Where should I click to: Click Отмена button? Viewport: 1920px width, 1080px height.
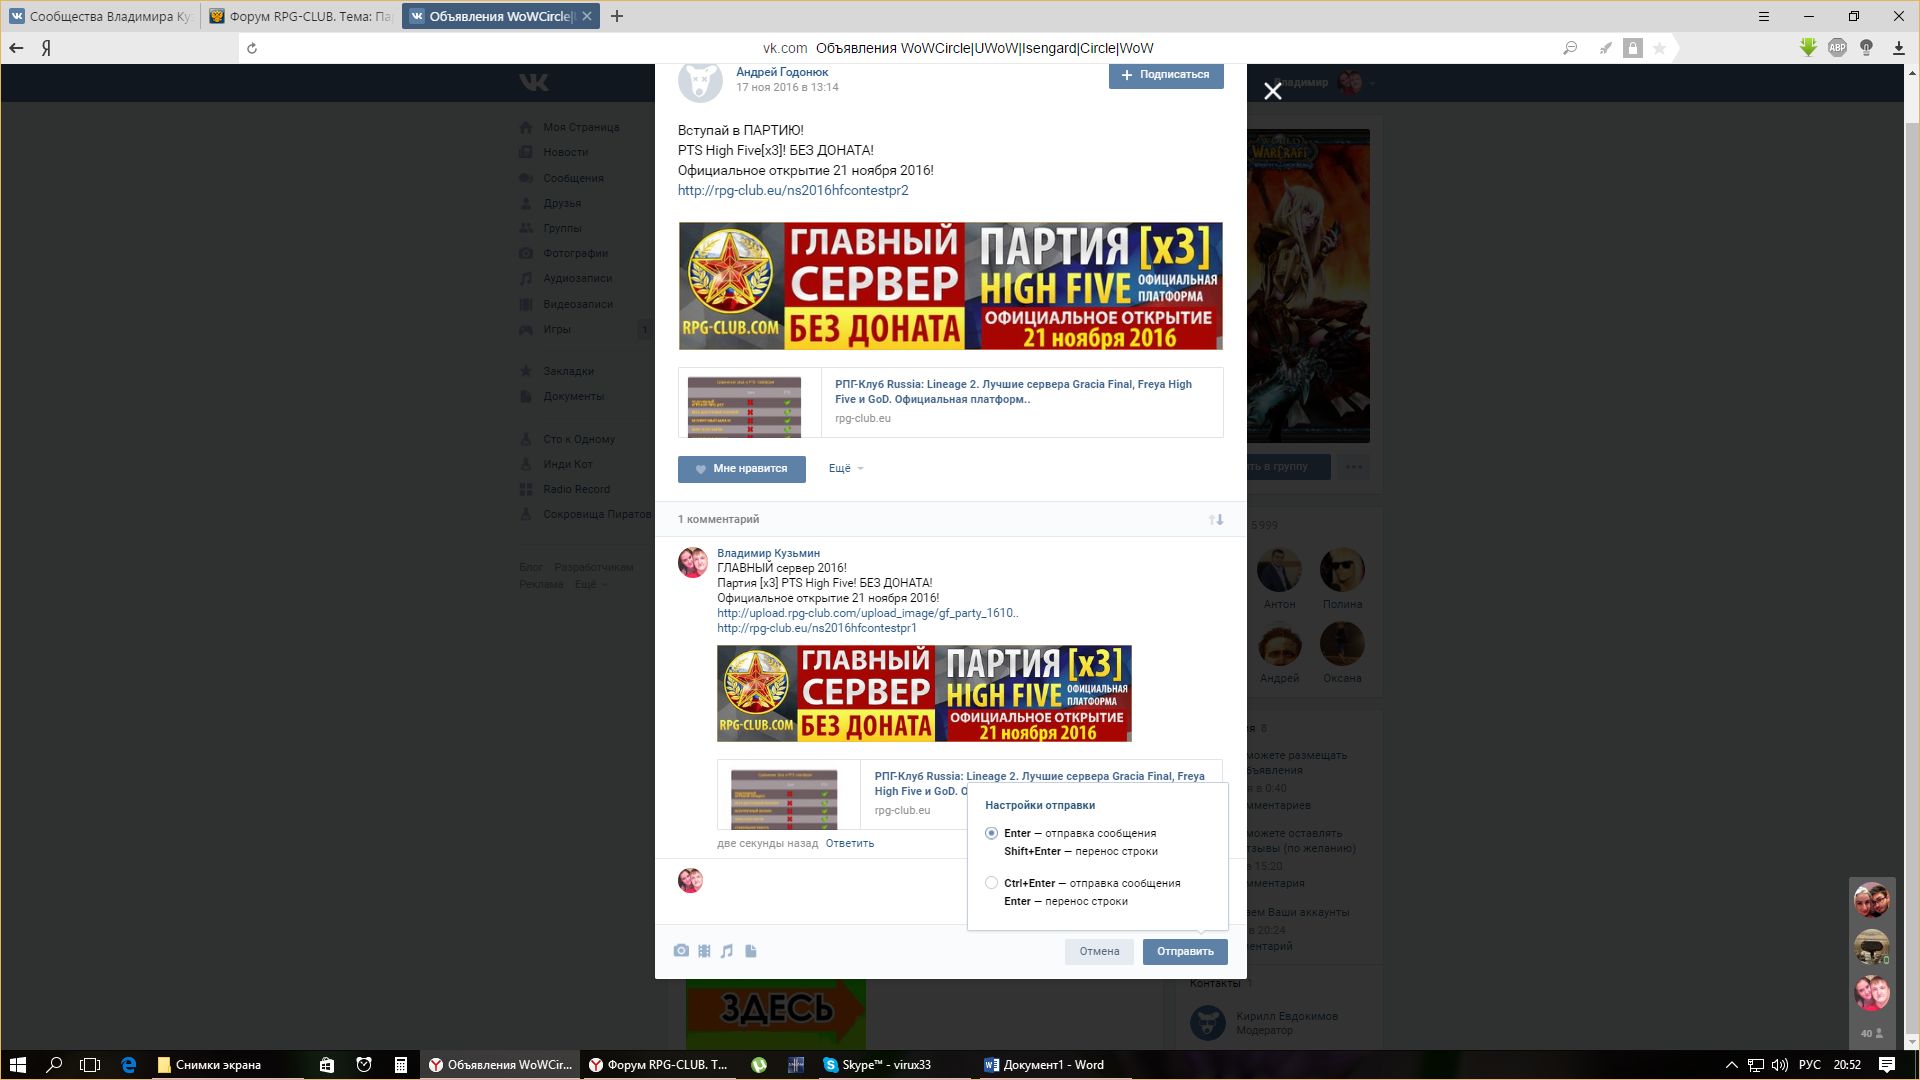1099,951
